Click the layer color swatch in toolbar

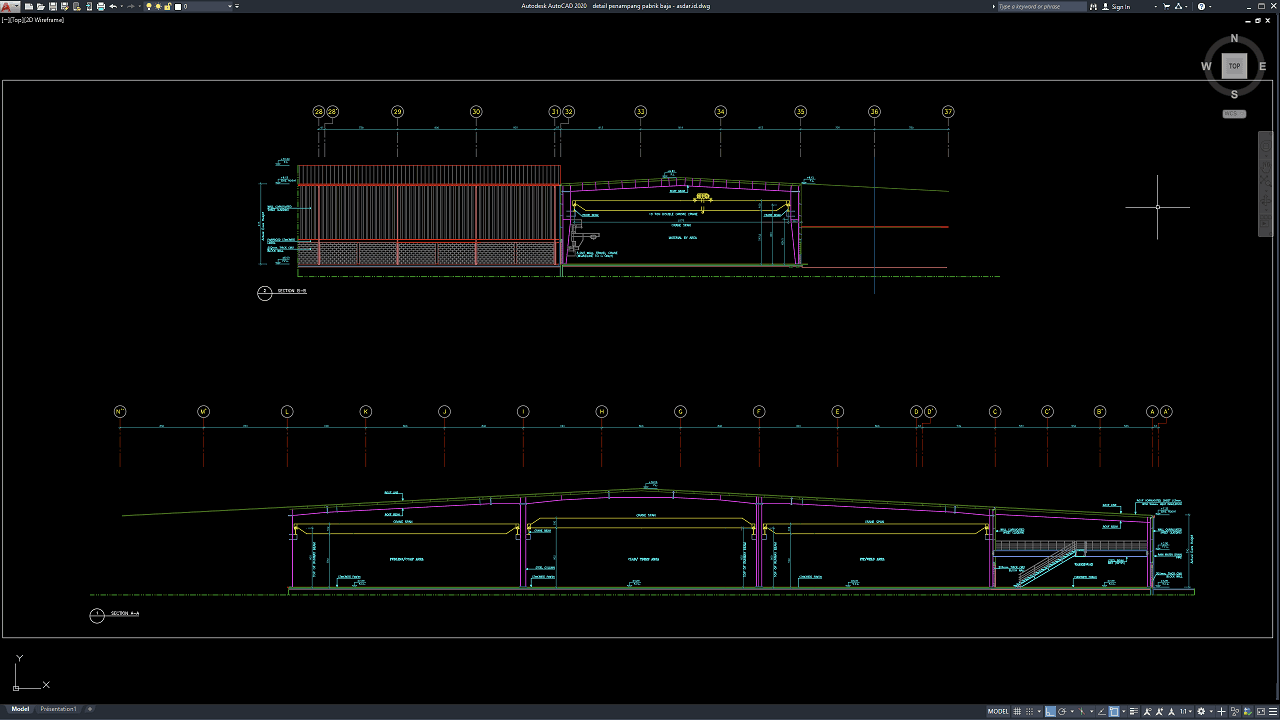[178, 6]
